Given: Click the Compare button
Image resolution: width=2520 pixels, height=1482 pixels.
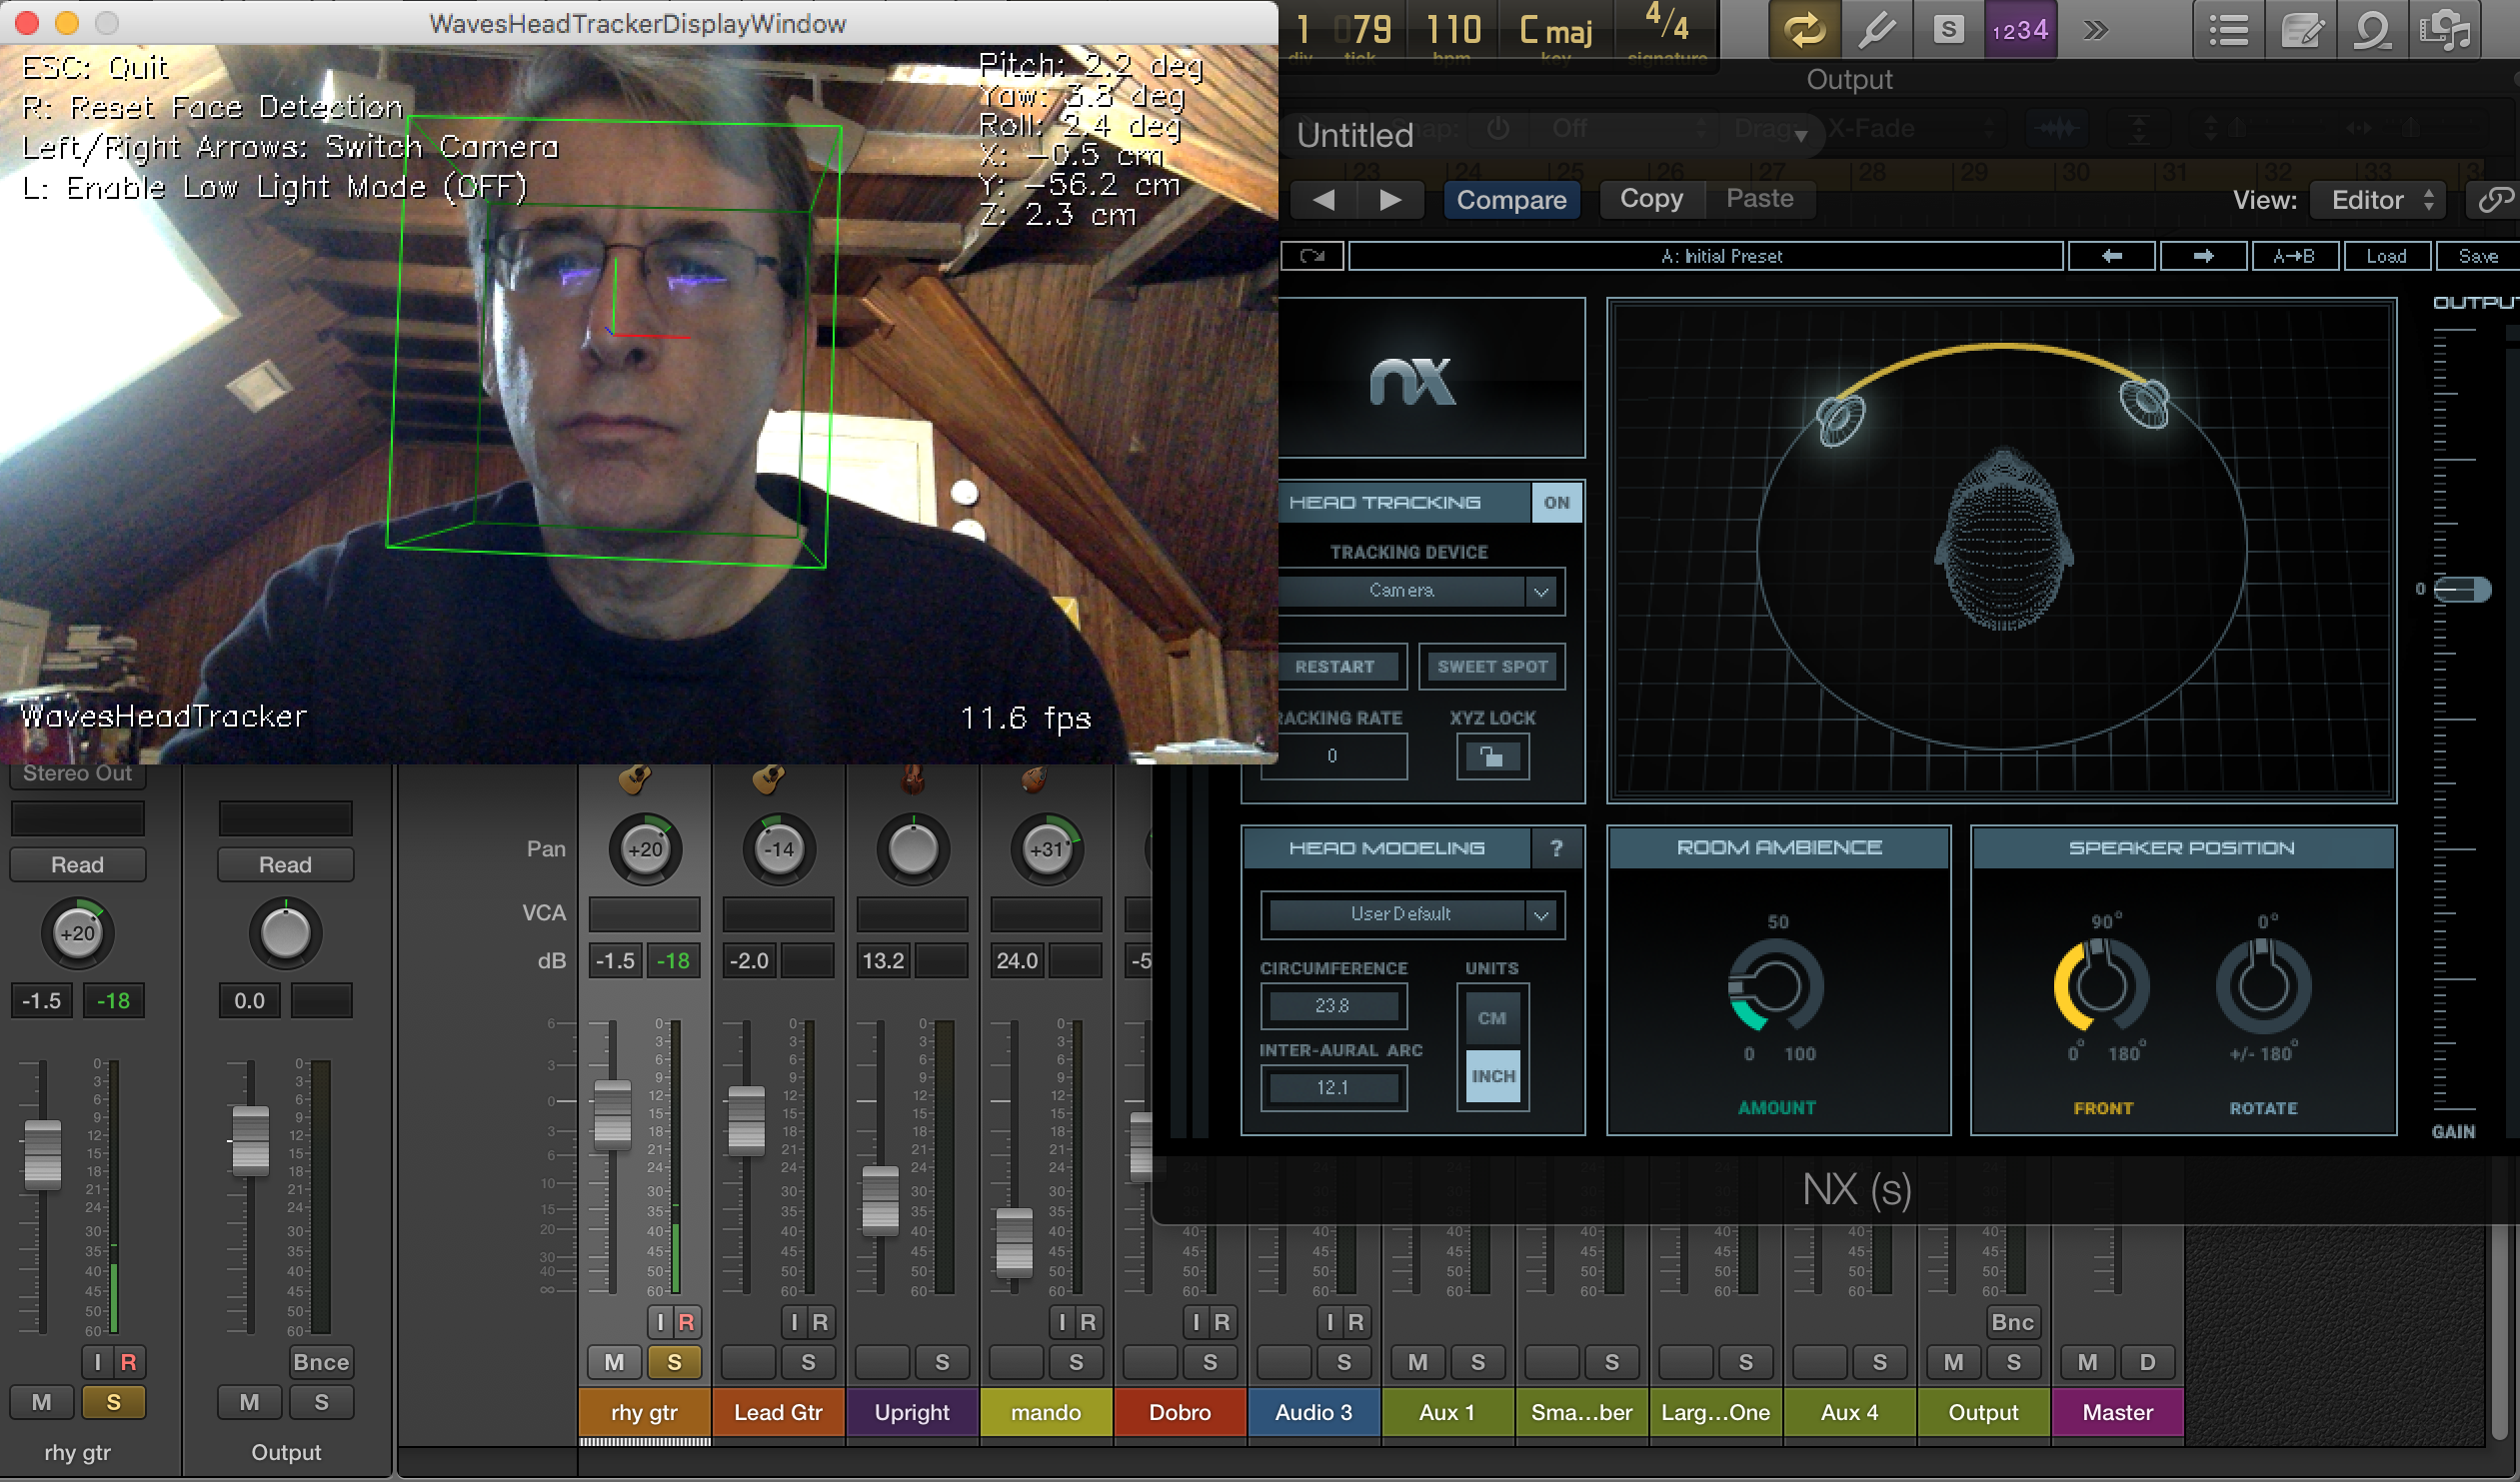Looking at the screenshot, I should tap(1512, 199).
